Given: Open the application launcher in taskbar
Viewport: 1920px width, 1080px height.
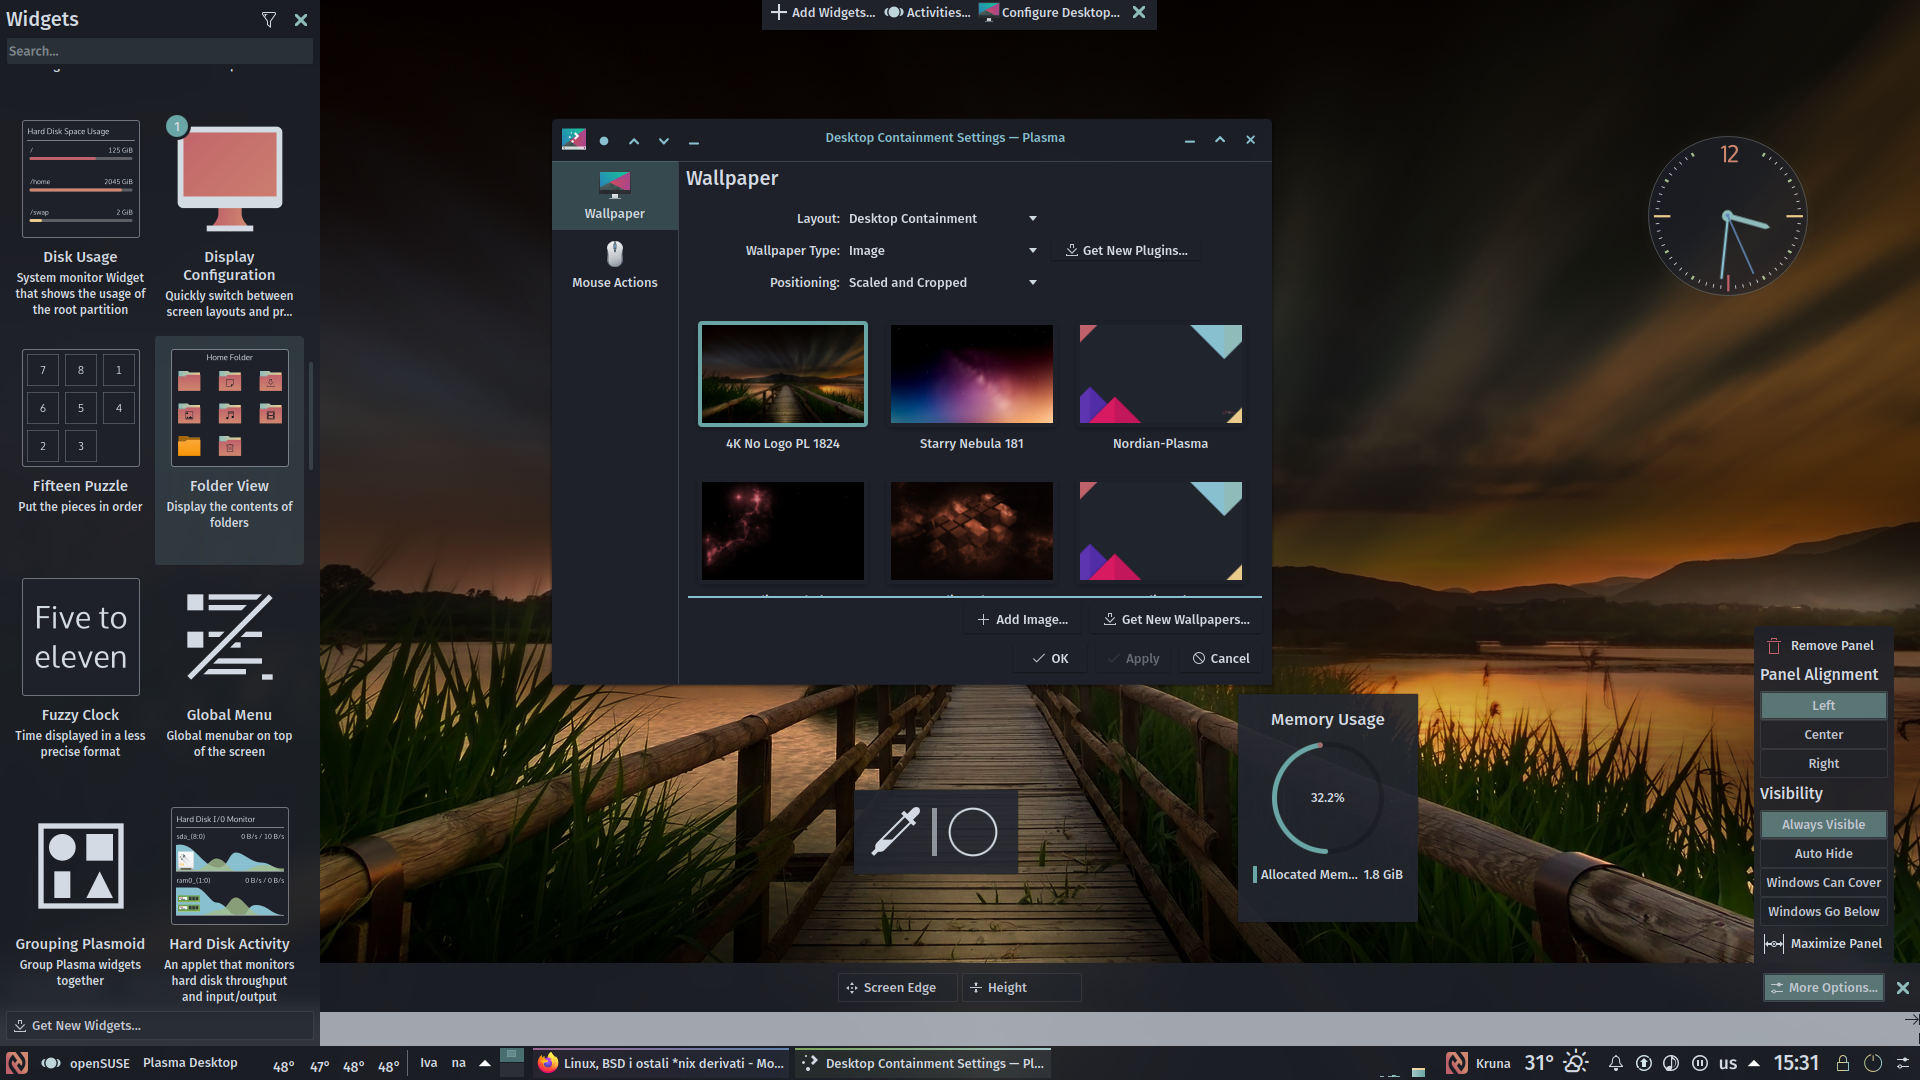Looking at the screenshot, I should 17,1063.
